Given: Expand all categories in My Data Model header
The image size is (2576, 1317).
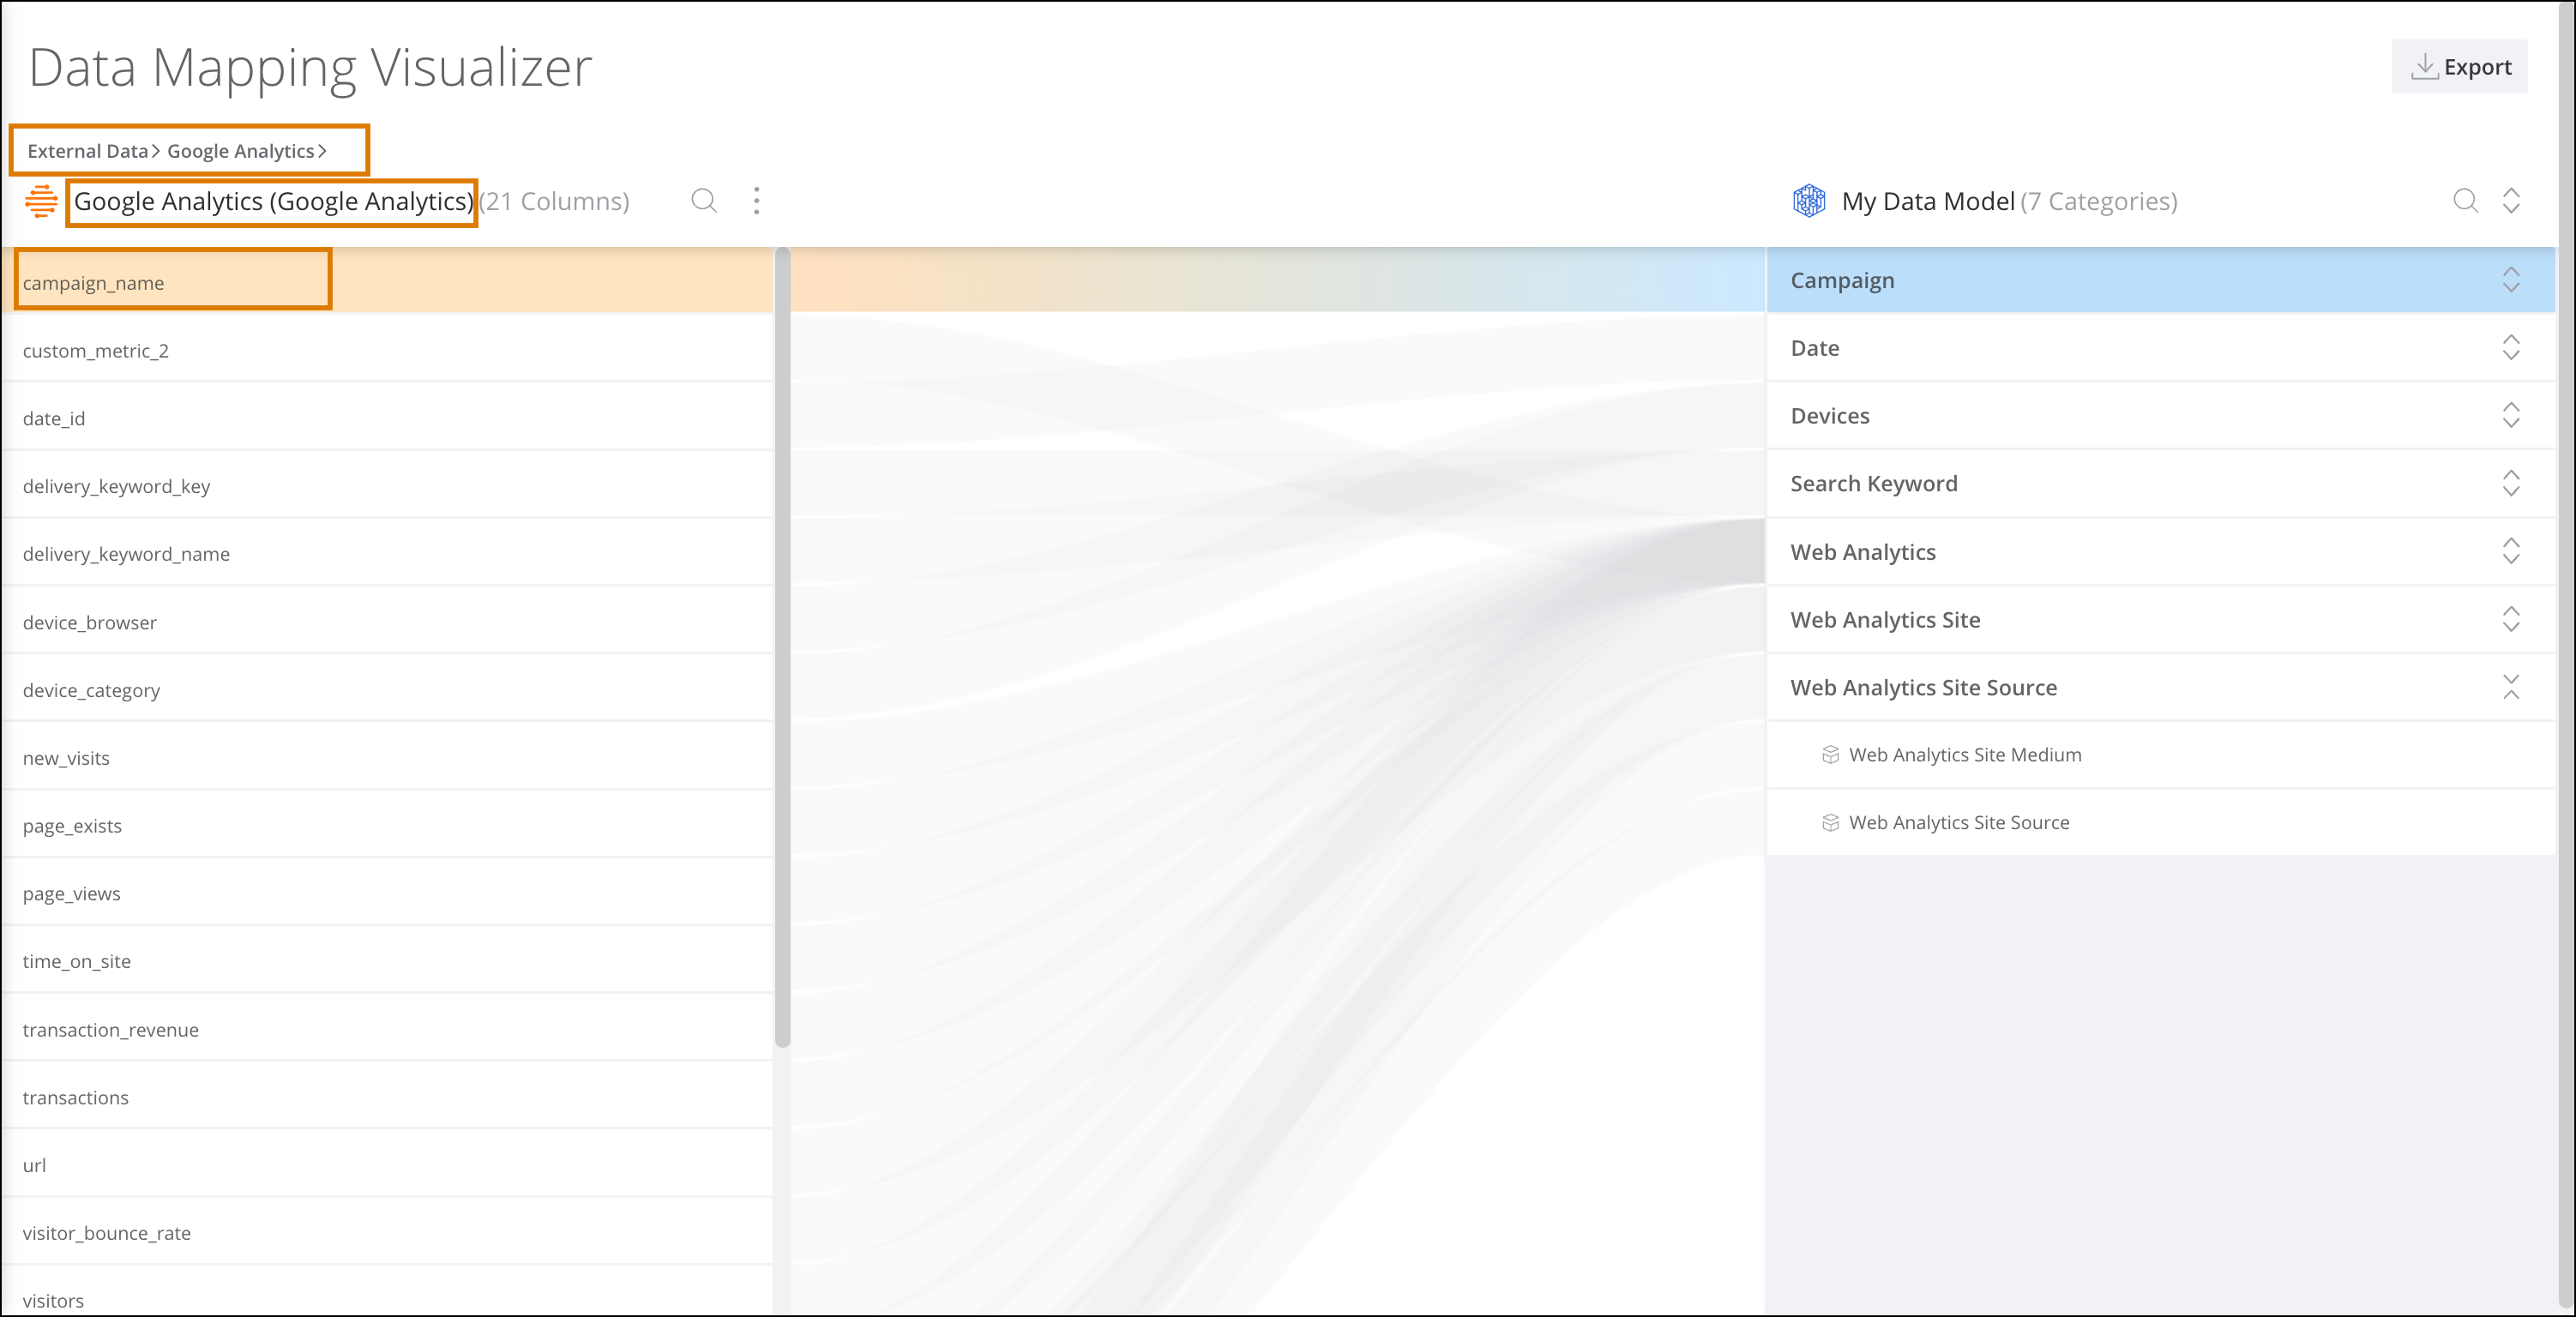Looking at the screenshot, I should pyautogui.click(x=2511, y=201).
